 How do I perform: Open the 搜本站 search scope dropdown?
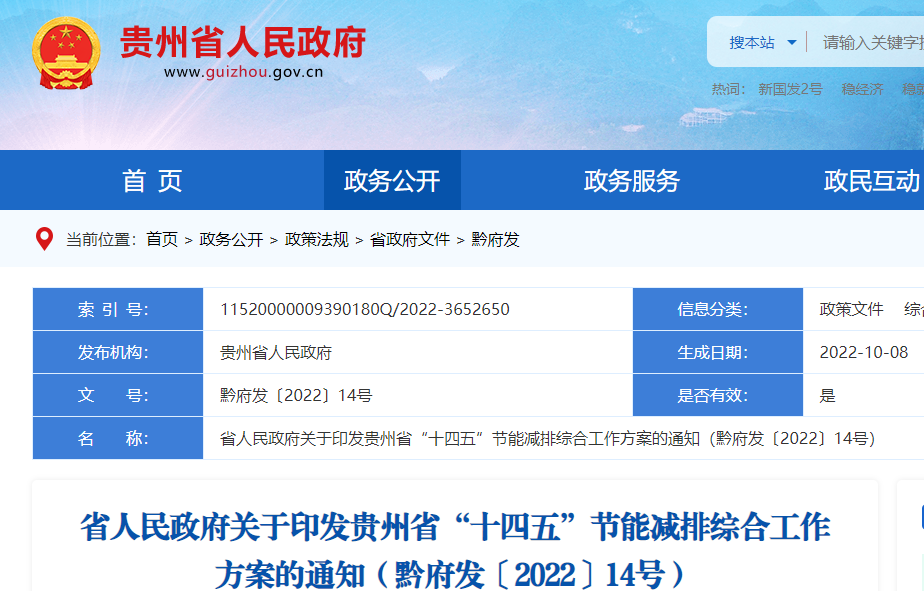(762, 42)
